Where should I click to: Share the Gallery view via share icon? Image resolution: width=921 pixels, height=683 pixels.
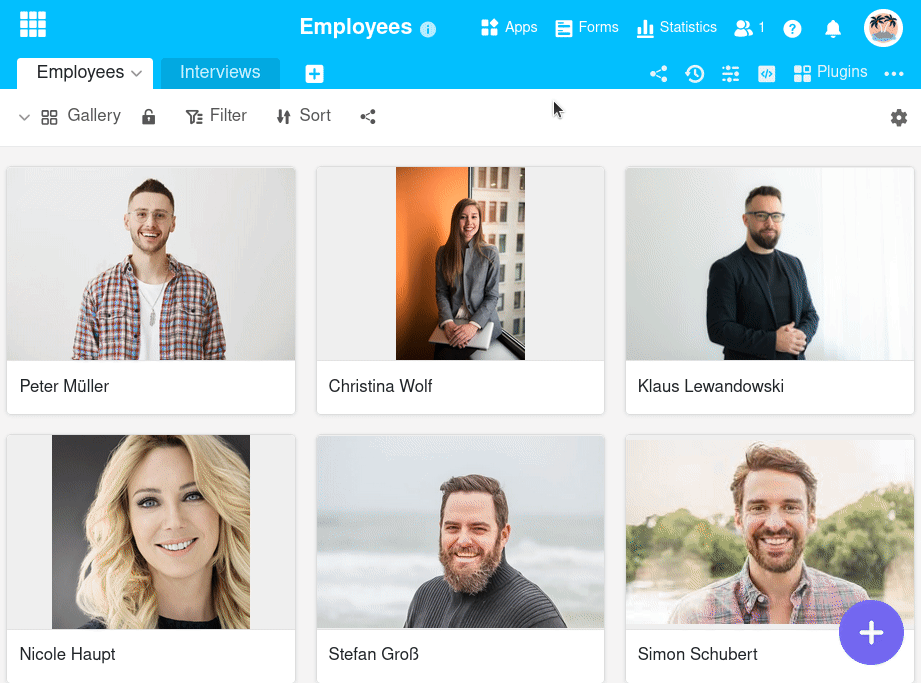tap(368, 117)
